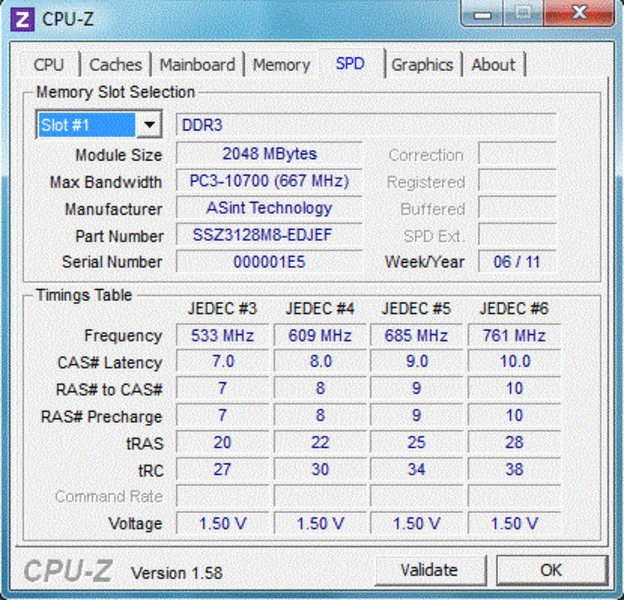Click the tRAS value 22
This screenshot has height=600, width=624.
coord(320,442)
